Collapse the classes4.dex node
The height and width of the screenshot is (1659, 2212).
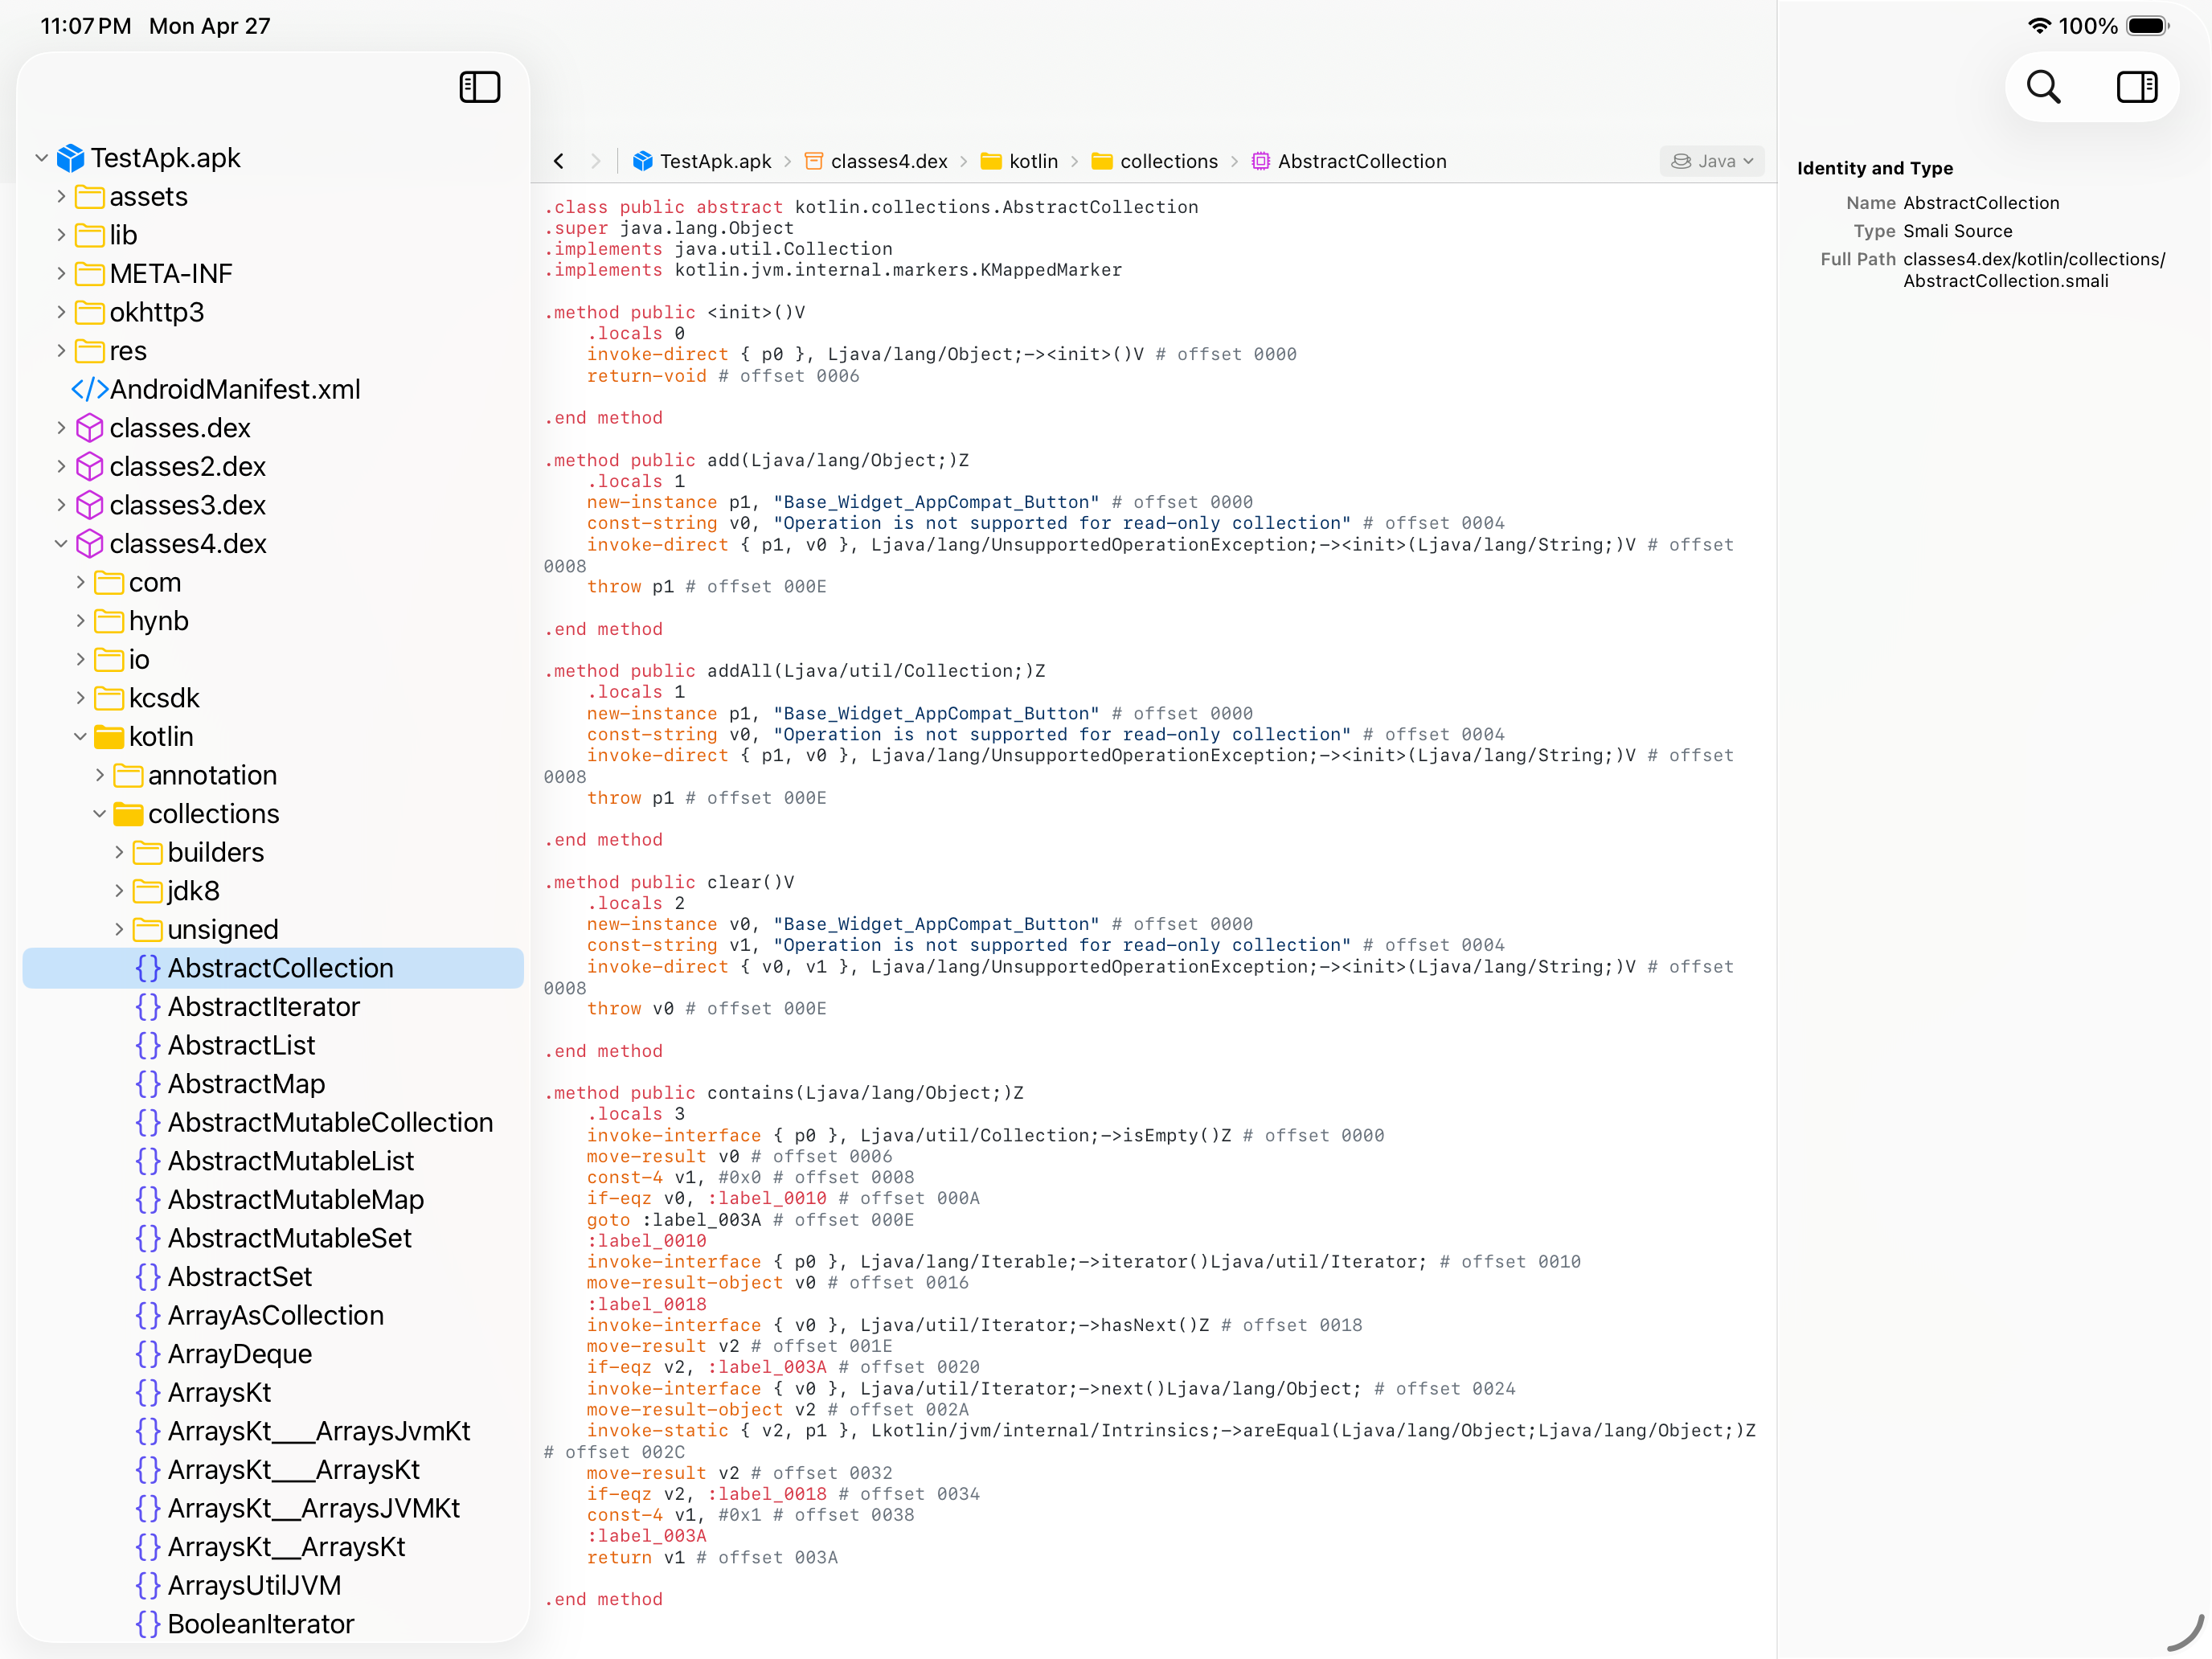61,544
